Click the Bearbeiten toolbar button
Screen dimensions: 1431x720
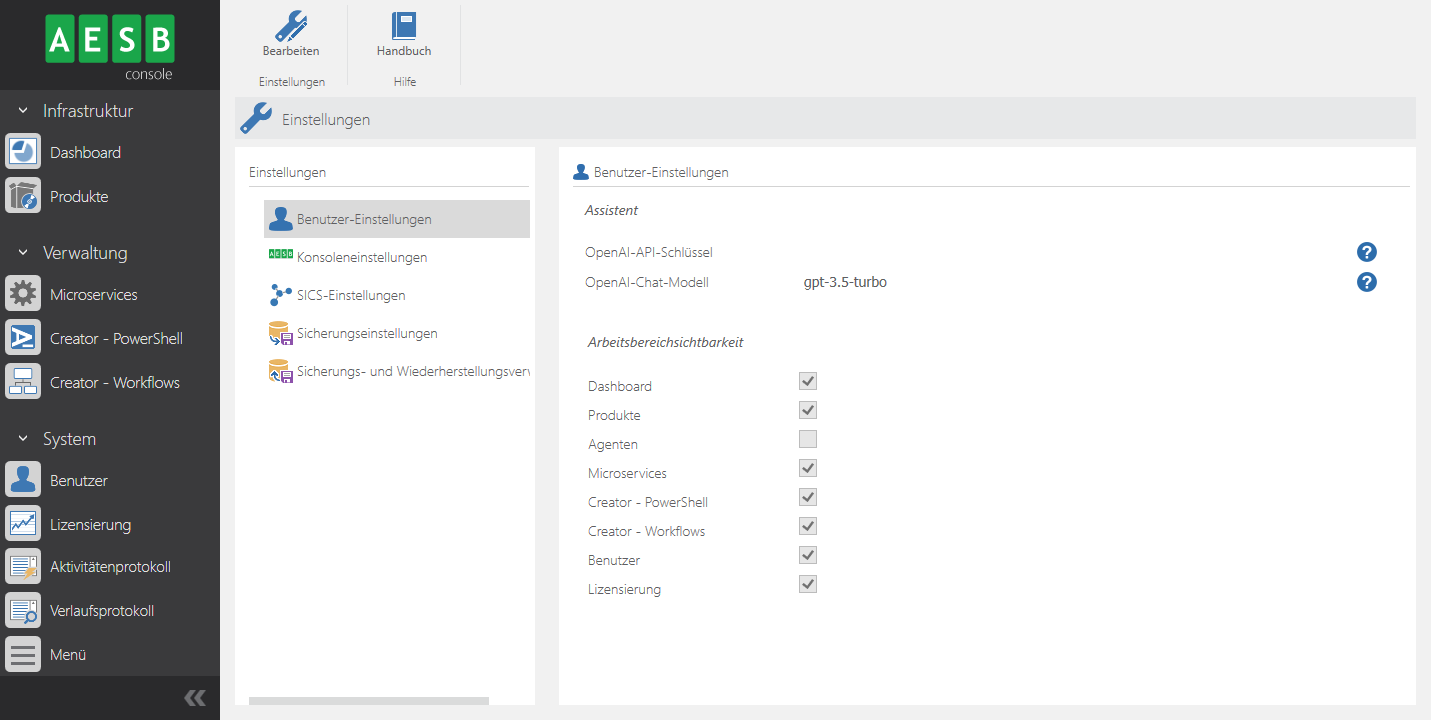(x=290, y=34)
